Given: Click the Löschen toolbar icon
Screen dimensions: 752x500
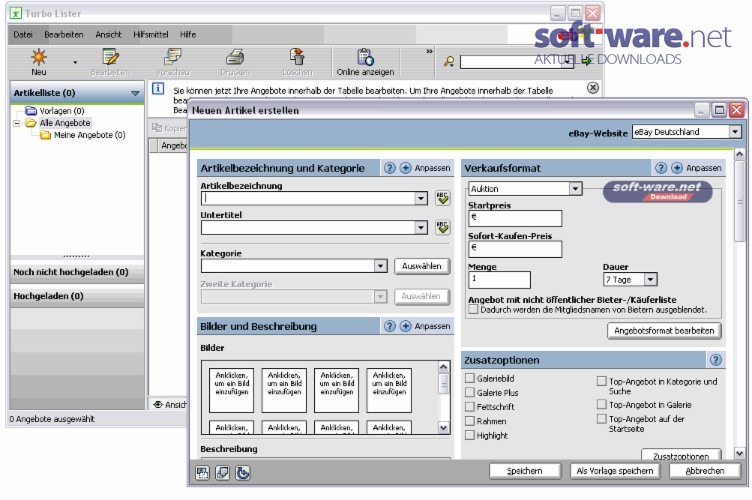Looking at the screenshot, I should pos(297,57).
